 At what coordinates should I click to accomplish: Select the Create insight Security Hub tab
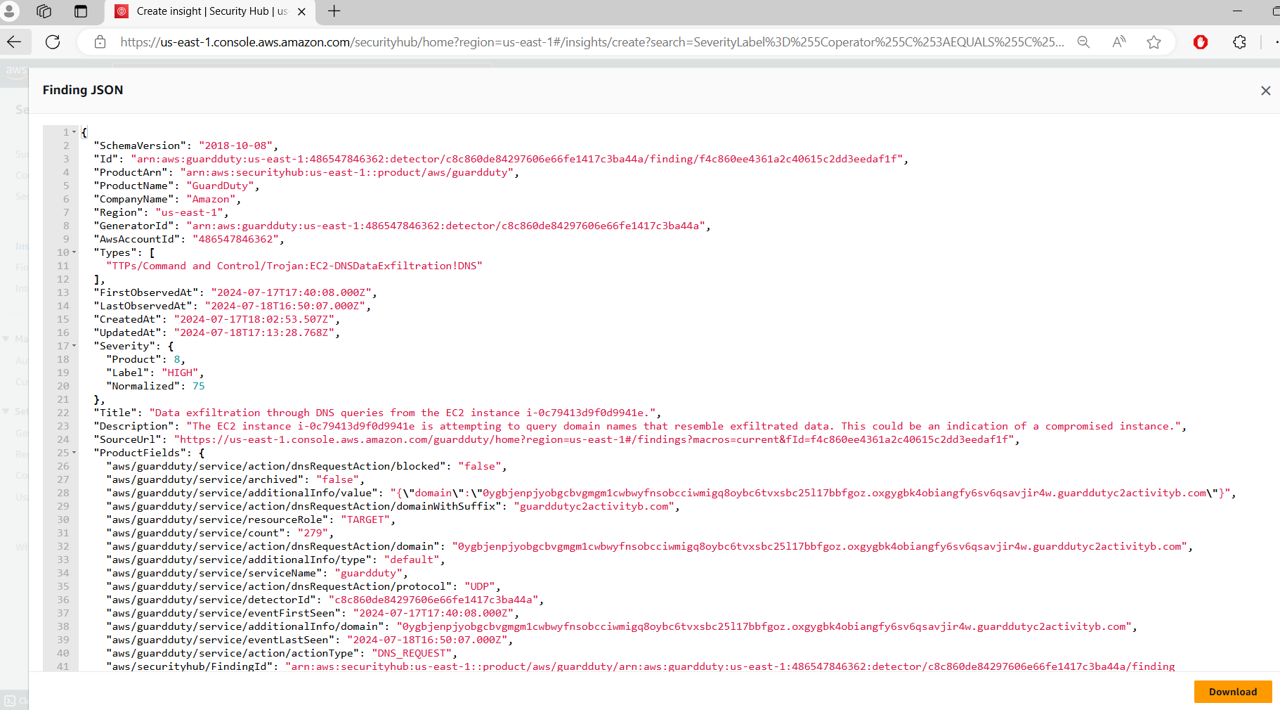210,12
